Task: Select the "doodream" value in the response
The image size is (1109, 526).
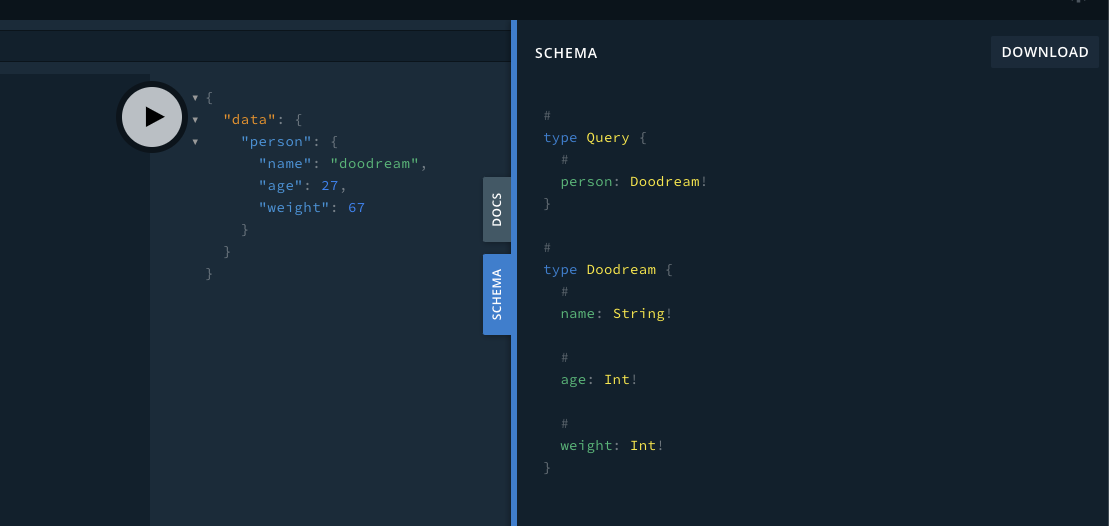Action: (x=375, y=163)
